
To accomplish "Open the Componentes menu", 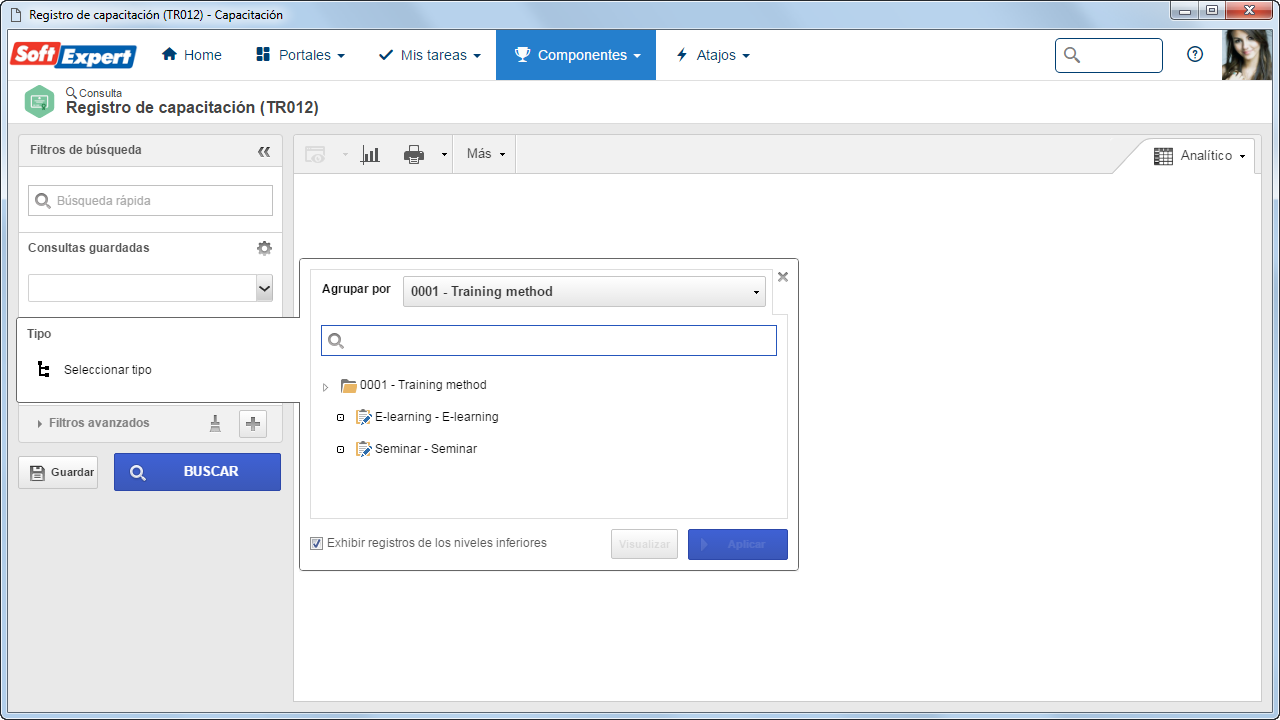I will point(576,55).
